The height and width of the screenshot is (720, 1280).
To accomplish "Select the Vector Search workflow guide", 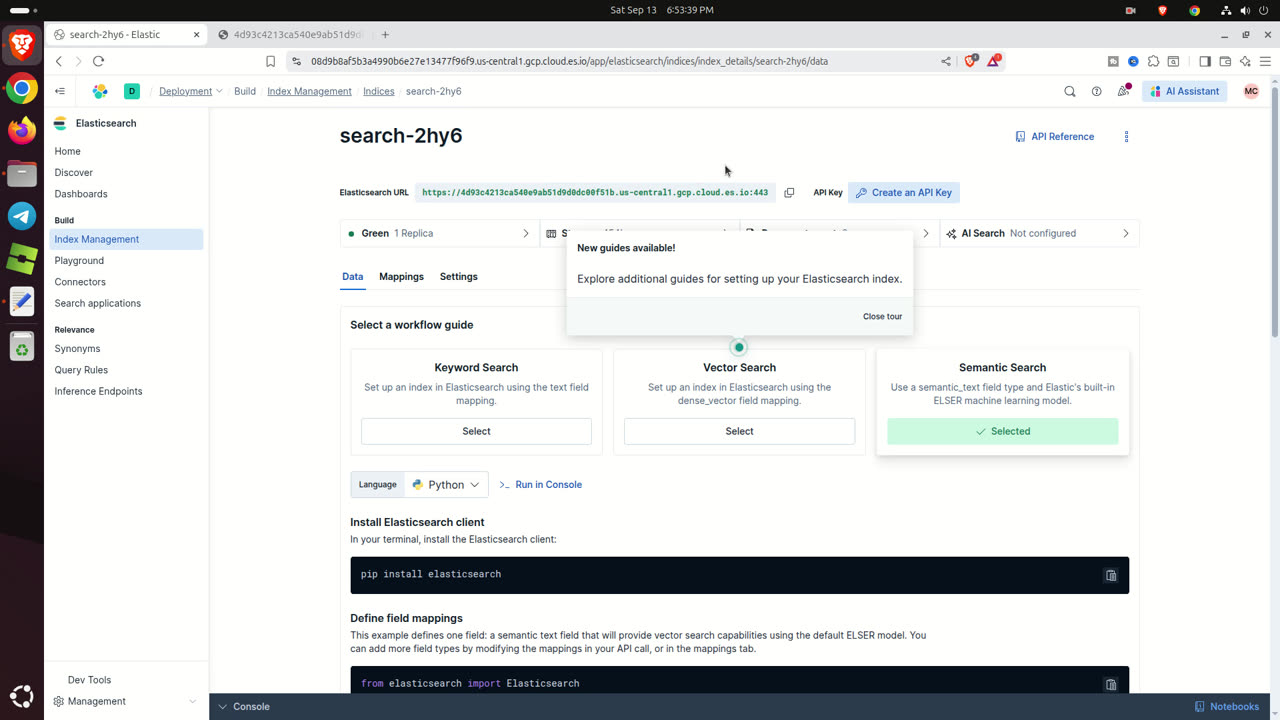I will coord(739,431).
